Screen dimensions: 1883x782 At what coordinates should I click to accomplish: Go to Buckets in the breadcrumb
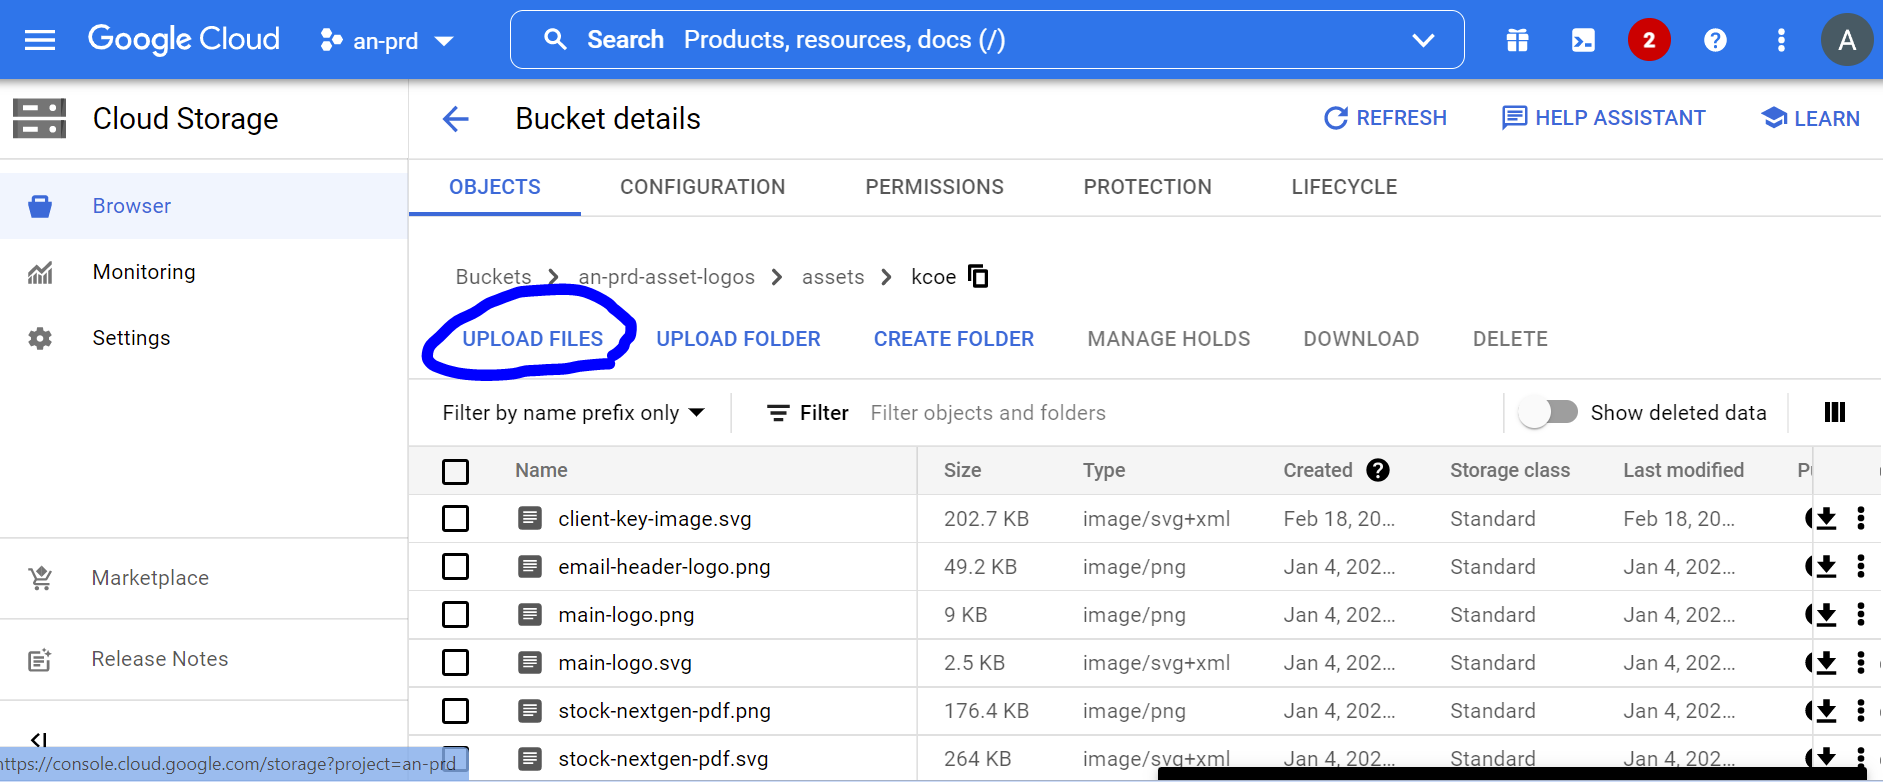[x=493, y=277]
